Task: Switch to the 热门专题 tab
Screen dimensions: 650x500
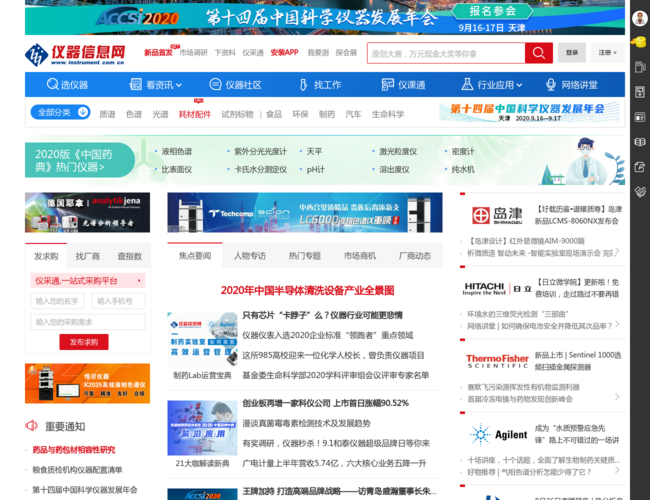Action: coord(305,256)
